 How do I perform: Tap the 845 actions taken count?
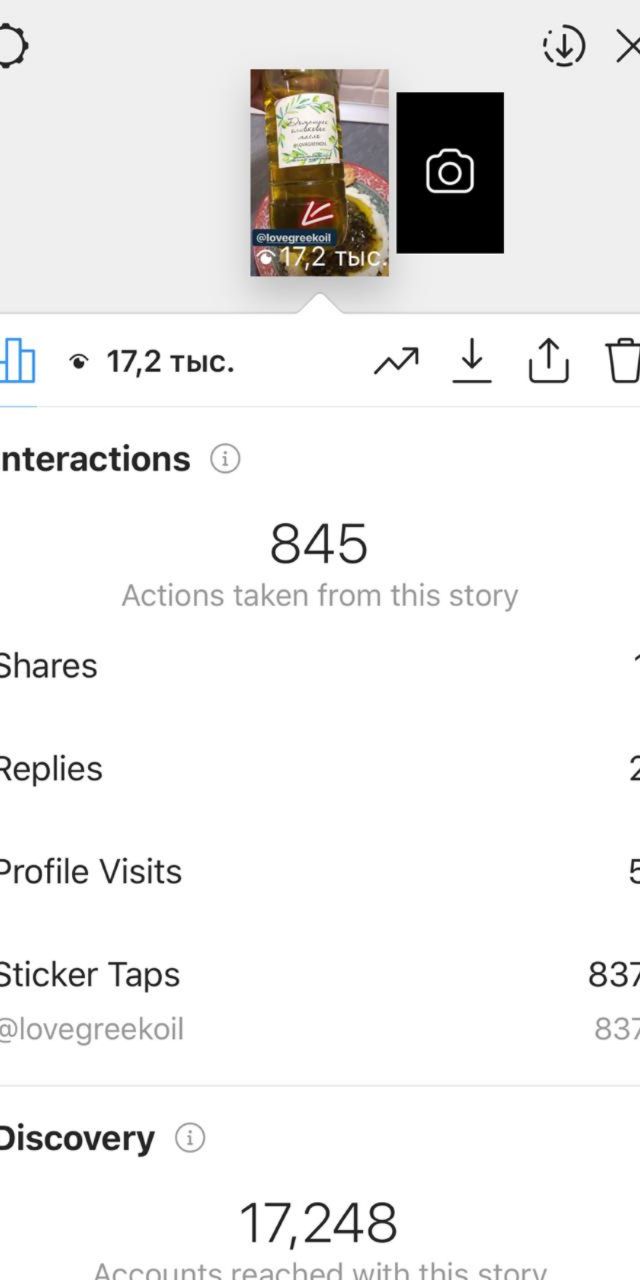click(319, 544)
